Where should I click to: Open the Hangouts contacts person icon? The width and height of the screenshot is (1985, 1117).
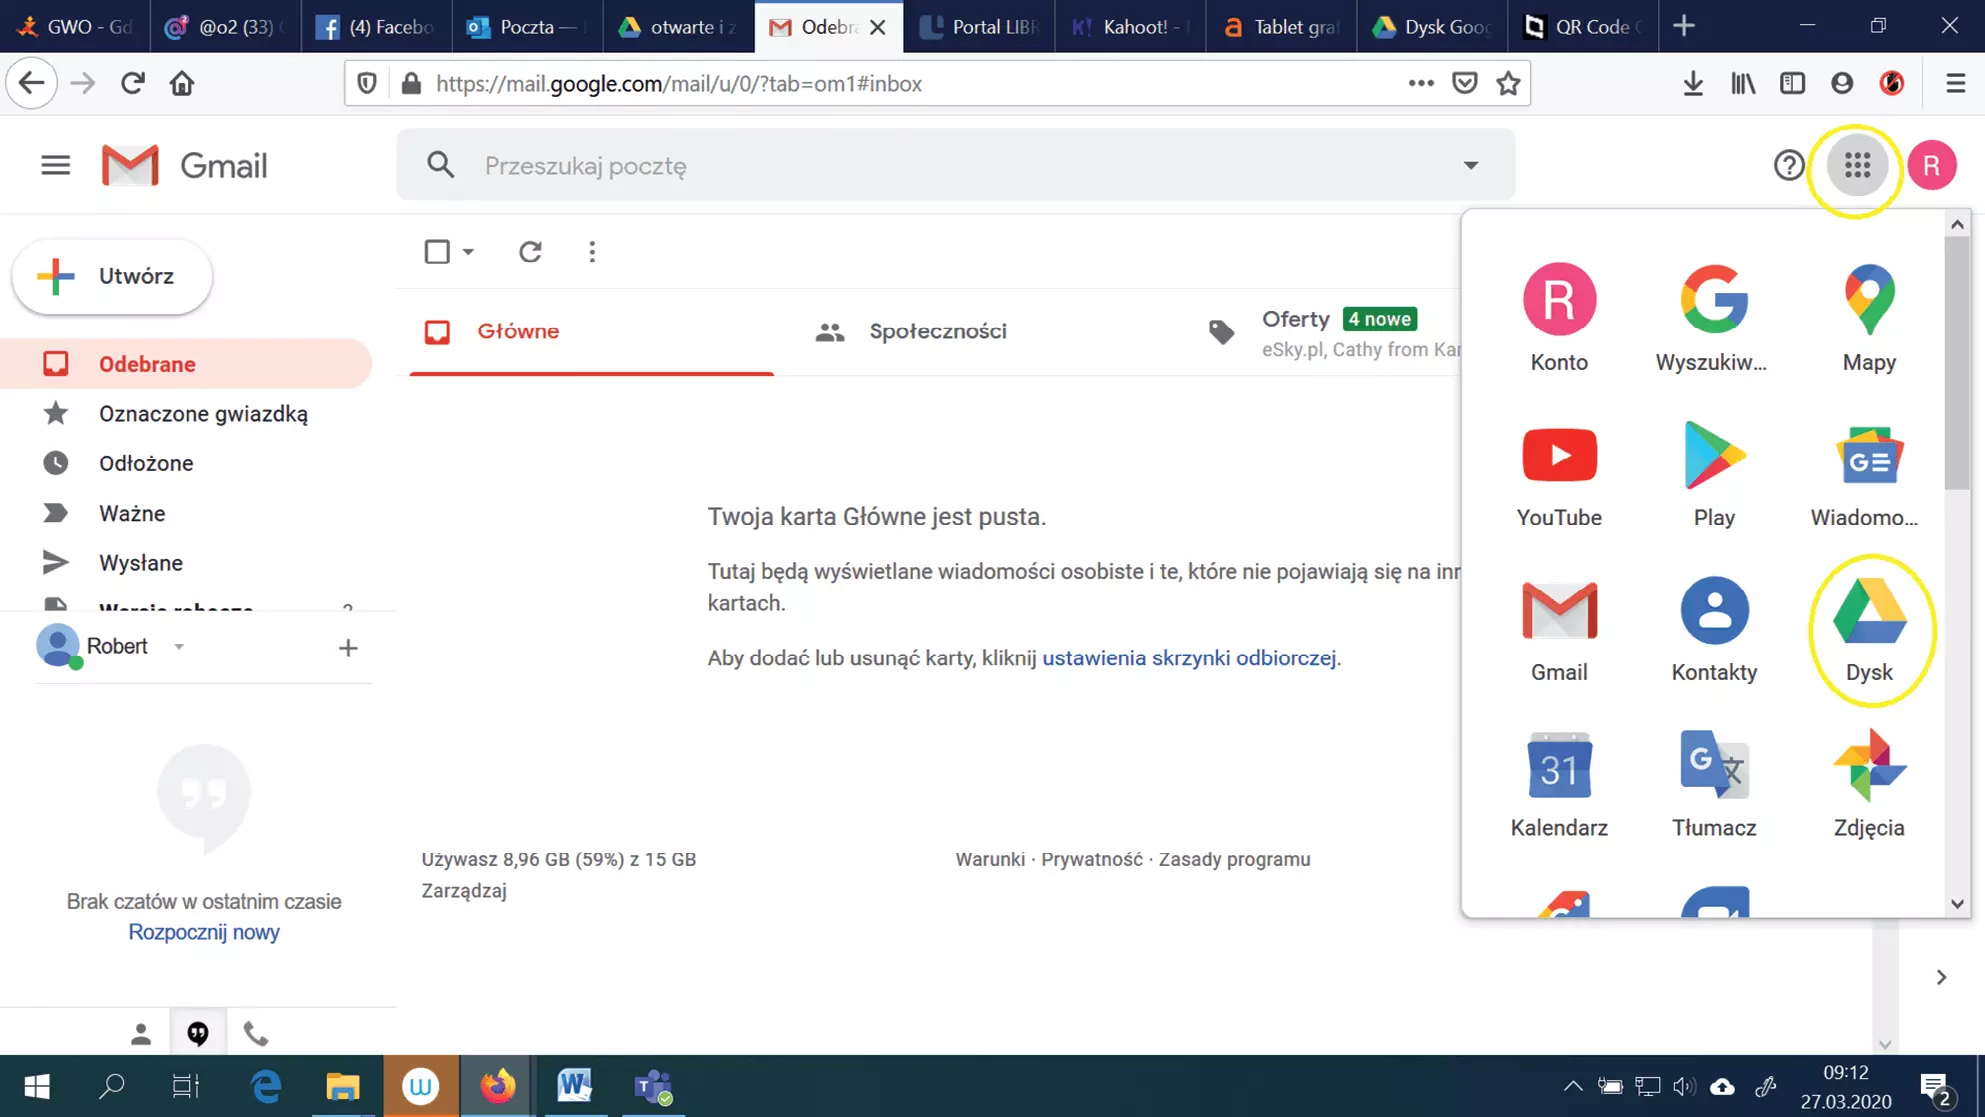pos(141,1034)
